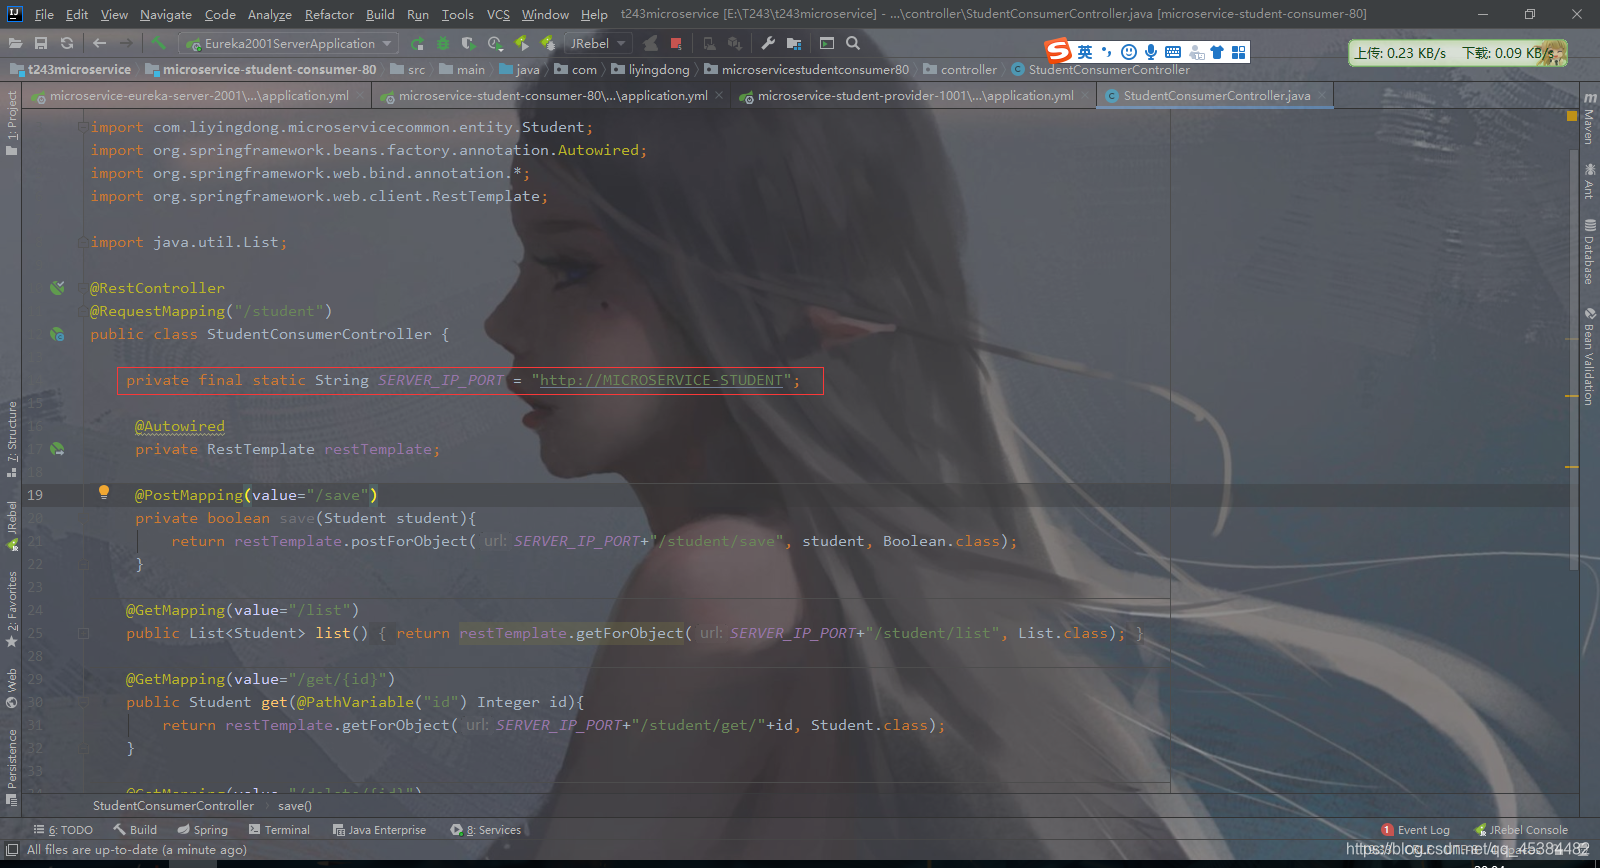1600x868 pixels.
Task: Start debugging with the green bug icon
Action: point(443,43)
